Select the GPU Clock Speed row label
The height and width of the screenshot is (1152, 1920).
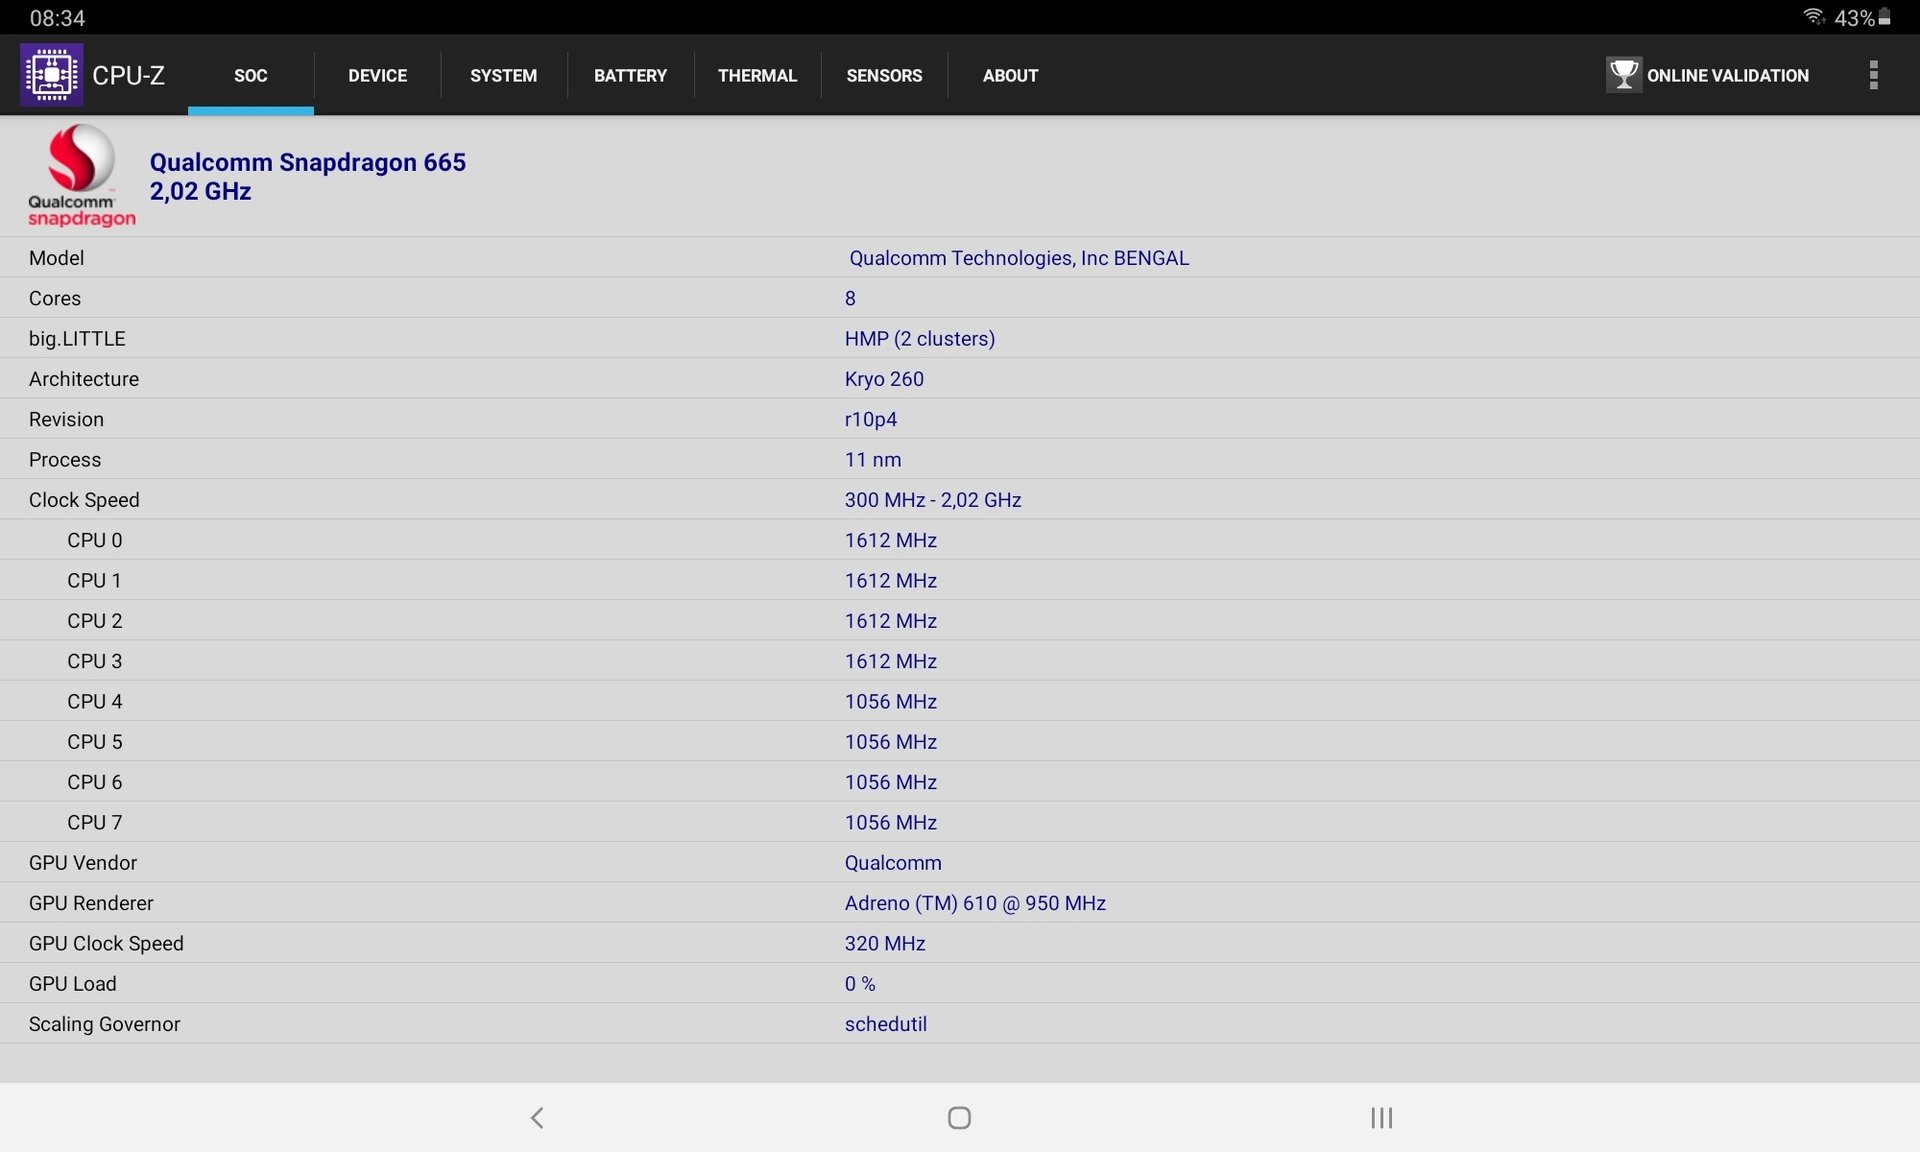pyautogui.click(x=106, y=944)
